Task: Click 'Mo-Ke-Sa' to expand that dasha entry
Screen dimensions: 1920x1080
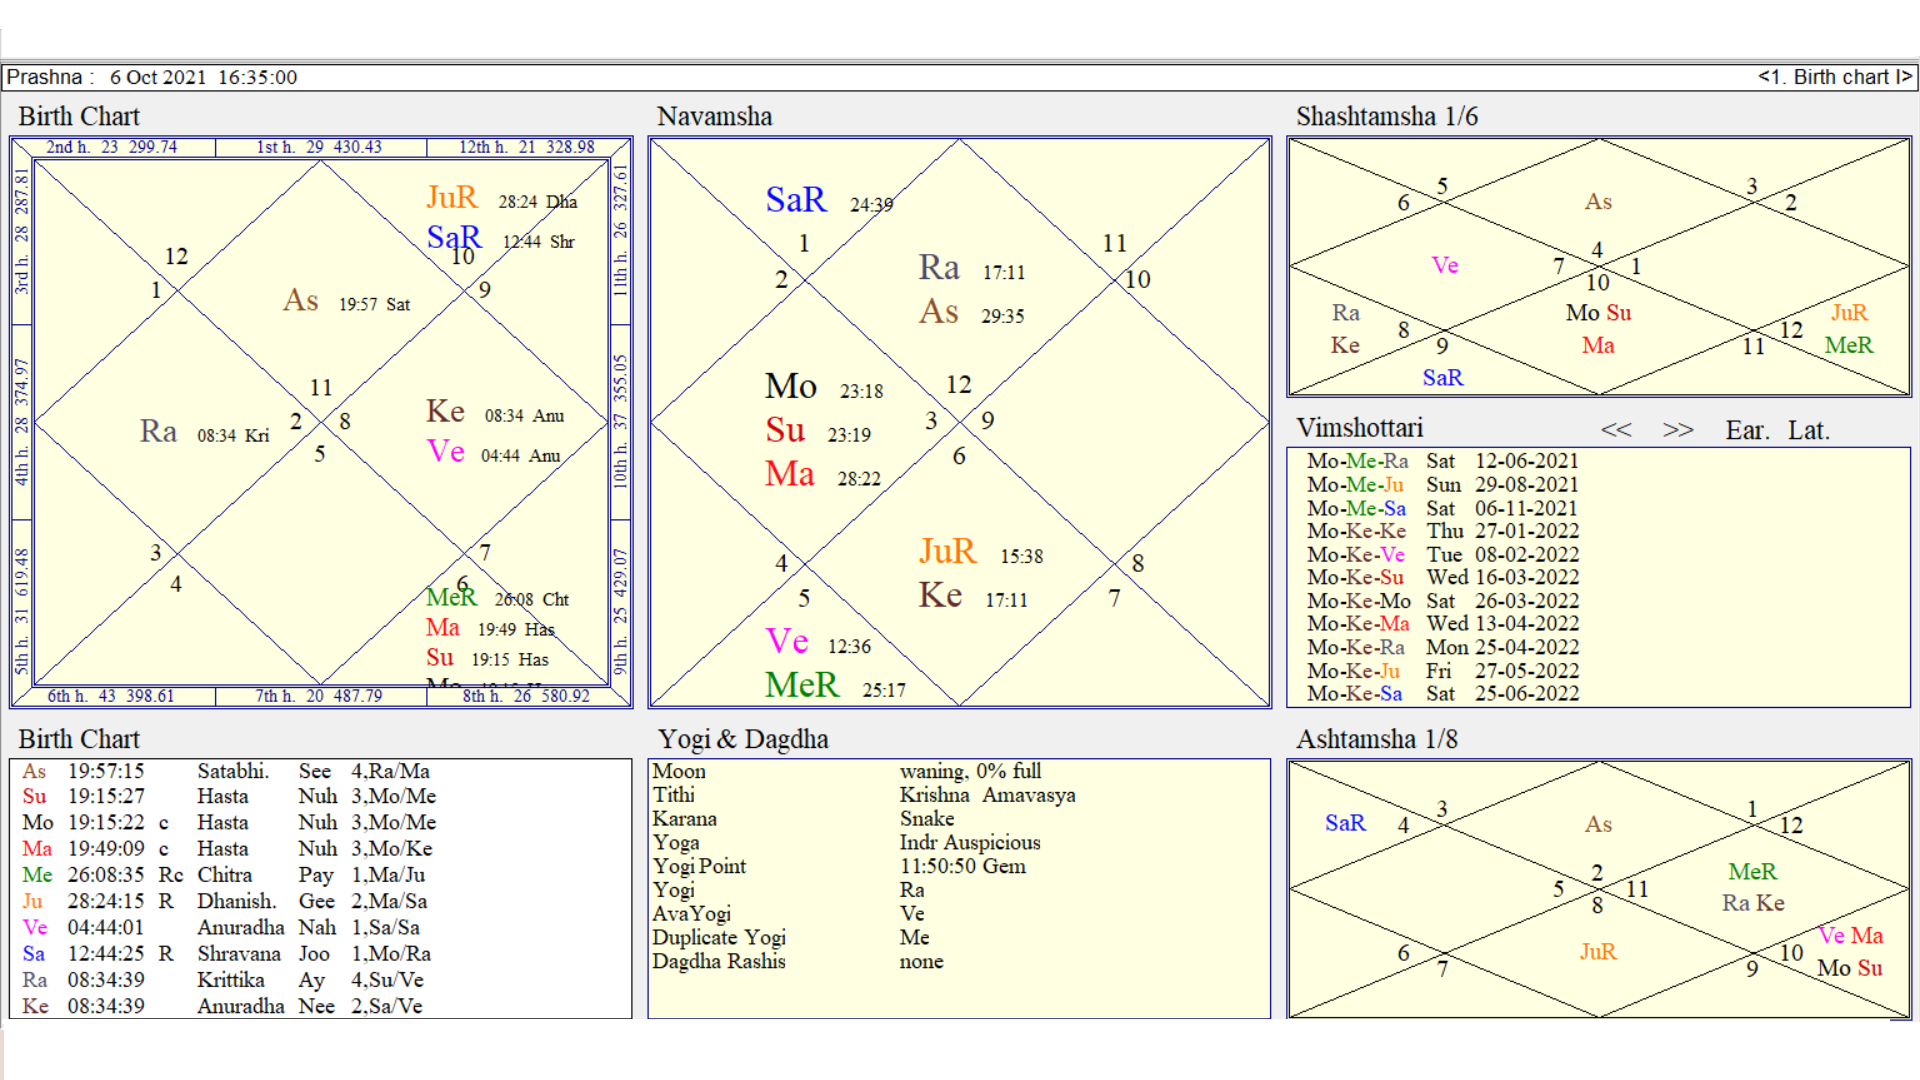Action: click(x=1359, y=694)
